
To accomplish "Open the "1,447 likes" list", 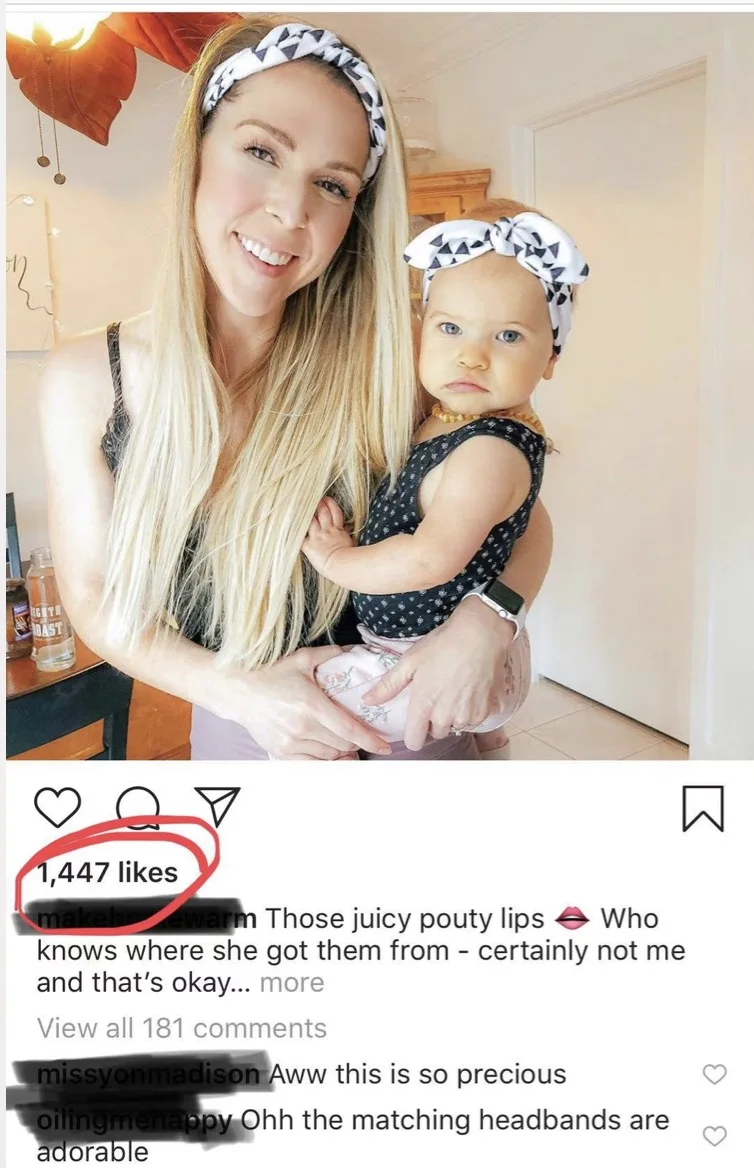I will click(x=108, y=872).
